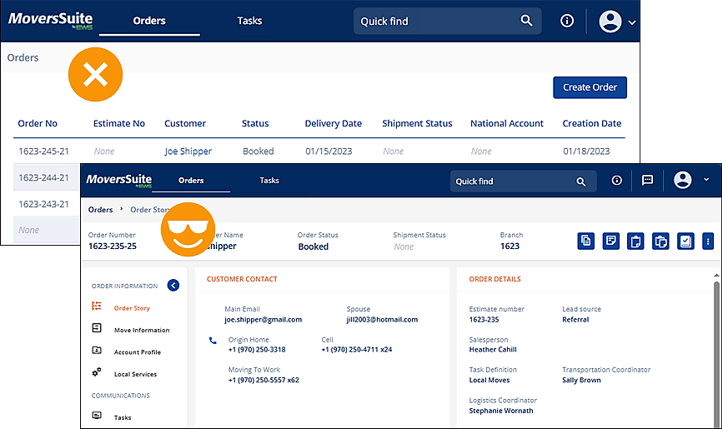The image size is (722, 429).
Task: Click the search magnifier in the back window's Quick find
Action: pos(526,21)
